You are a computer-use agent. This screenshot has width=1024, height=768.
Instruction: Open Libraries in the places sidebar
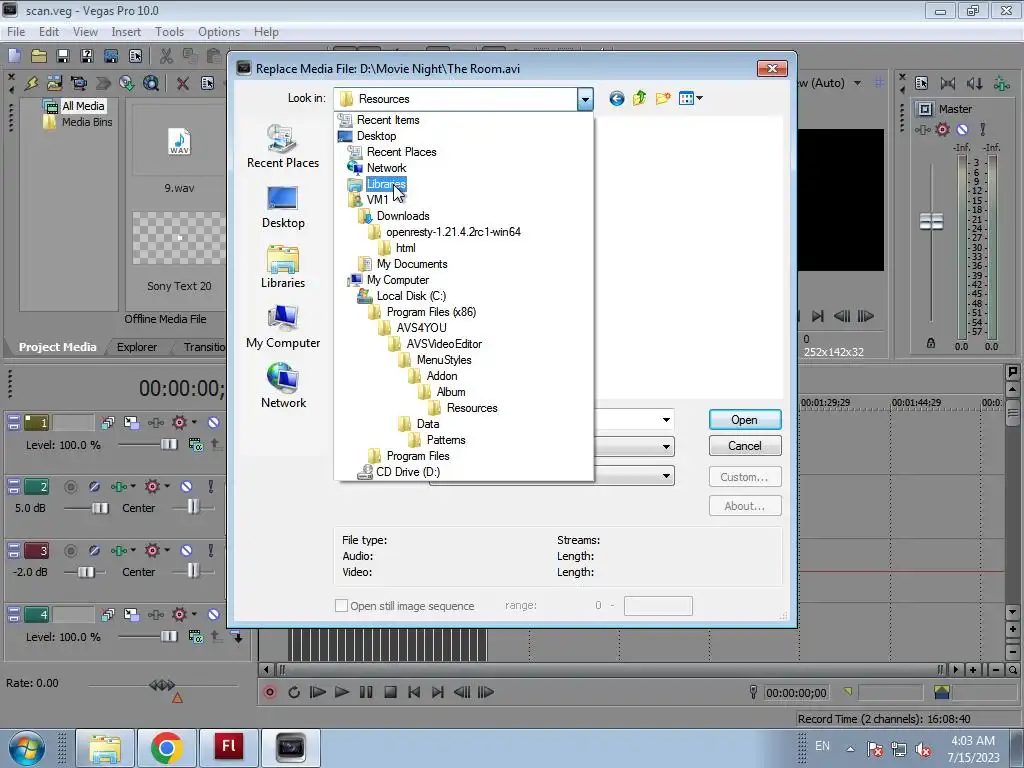click(283, 267)
